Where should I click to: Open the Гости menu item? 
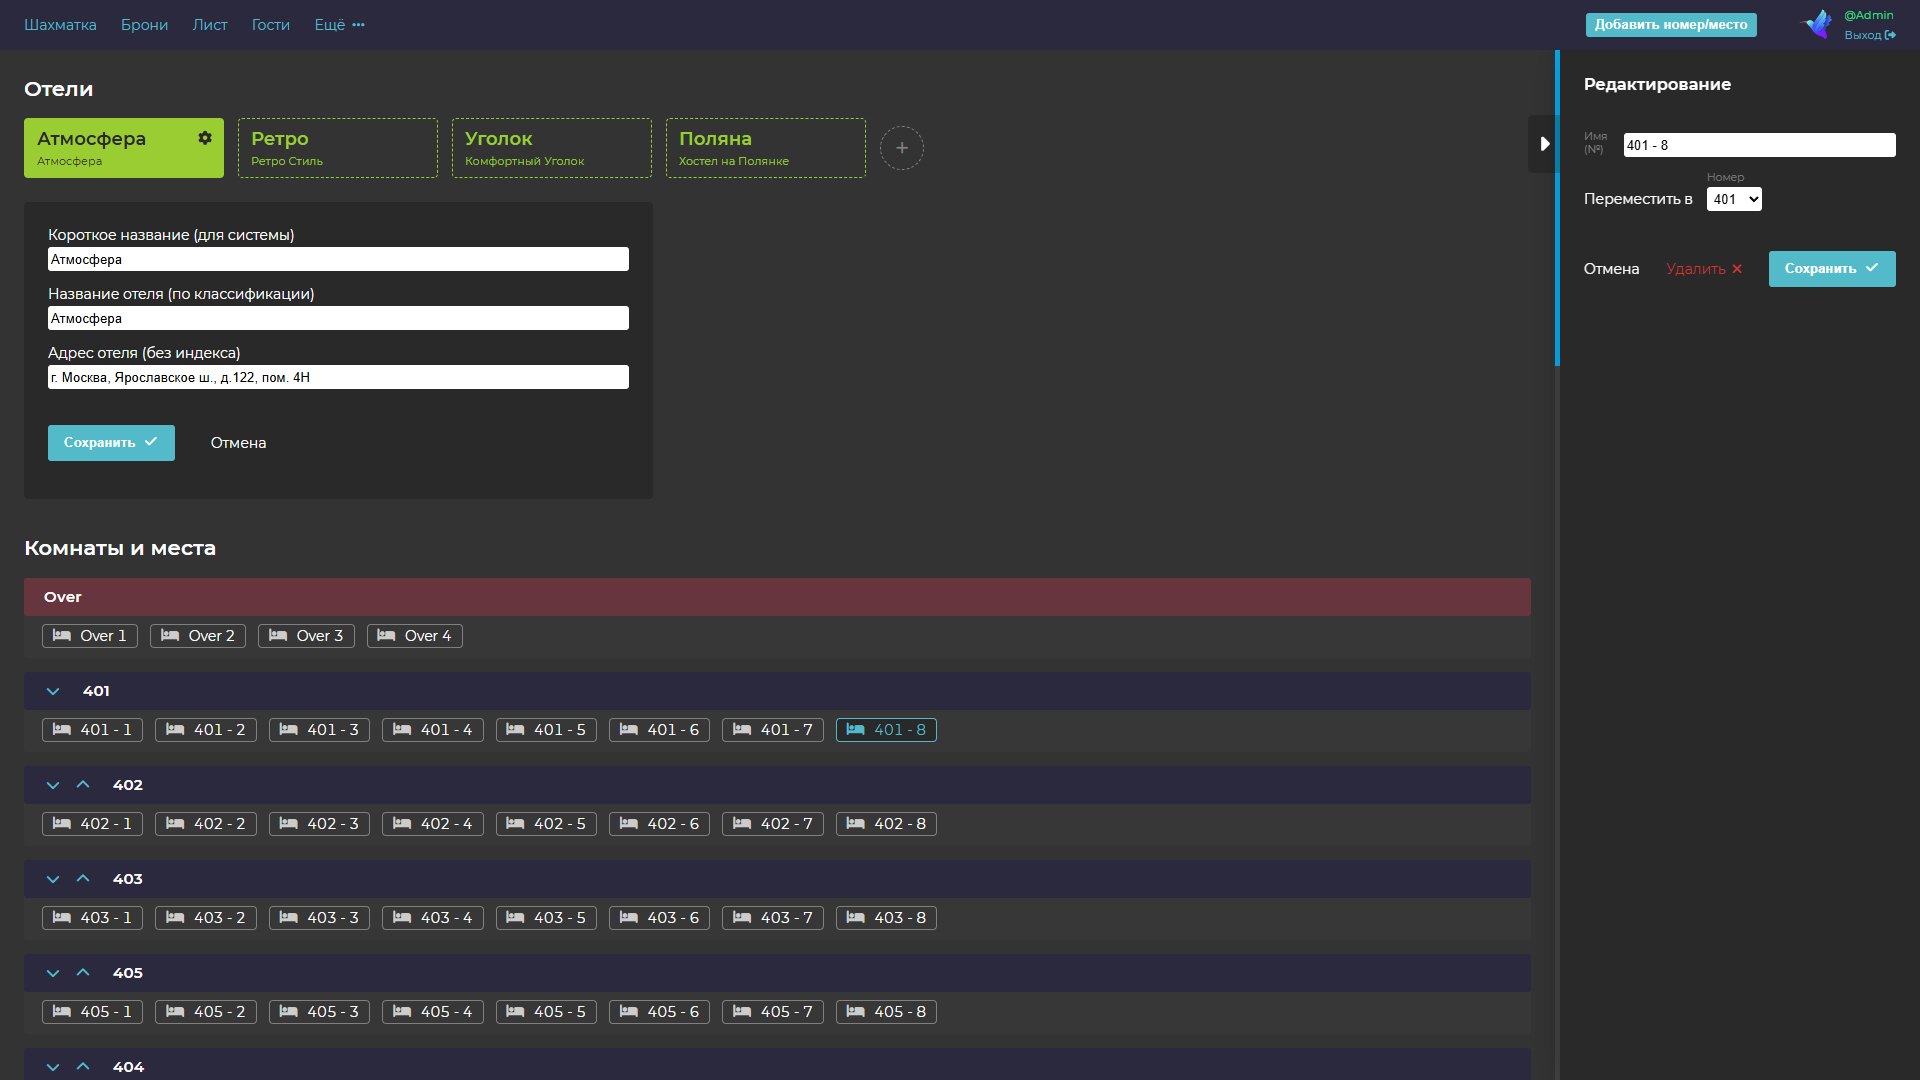tap(271, 25)
